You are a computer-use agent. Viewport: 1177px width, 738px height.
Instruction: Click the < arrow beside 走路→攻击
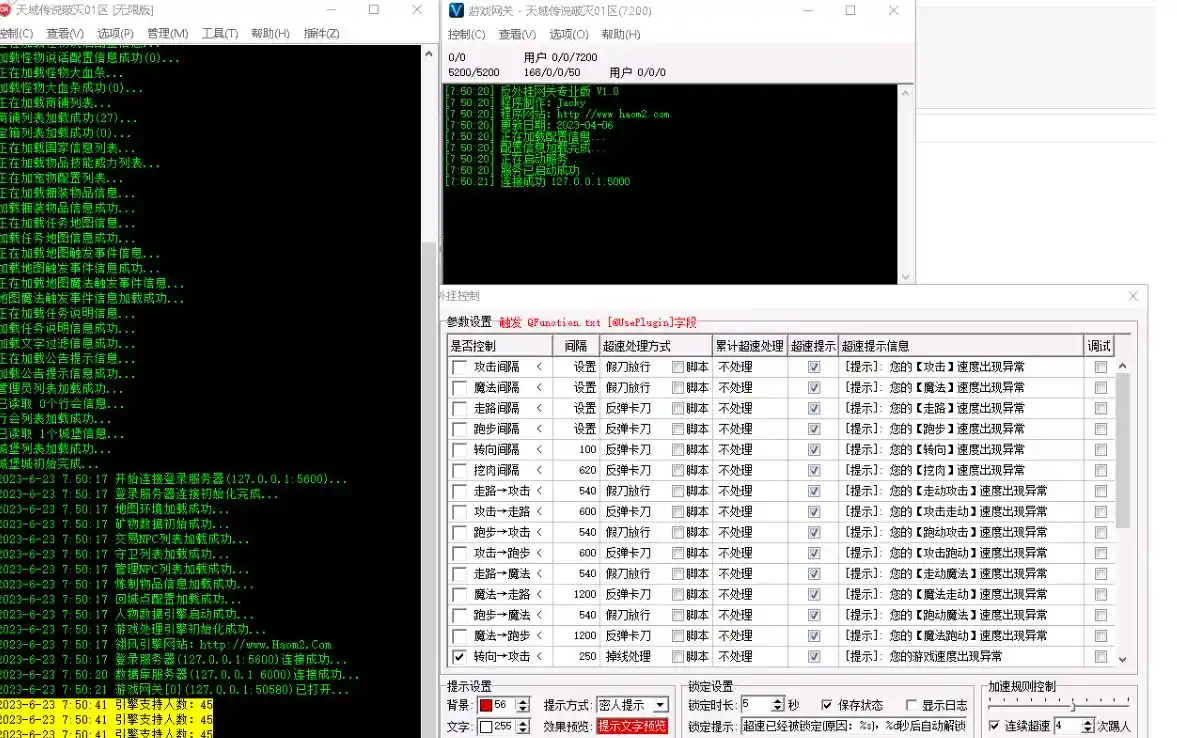tap(539, 491)
